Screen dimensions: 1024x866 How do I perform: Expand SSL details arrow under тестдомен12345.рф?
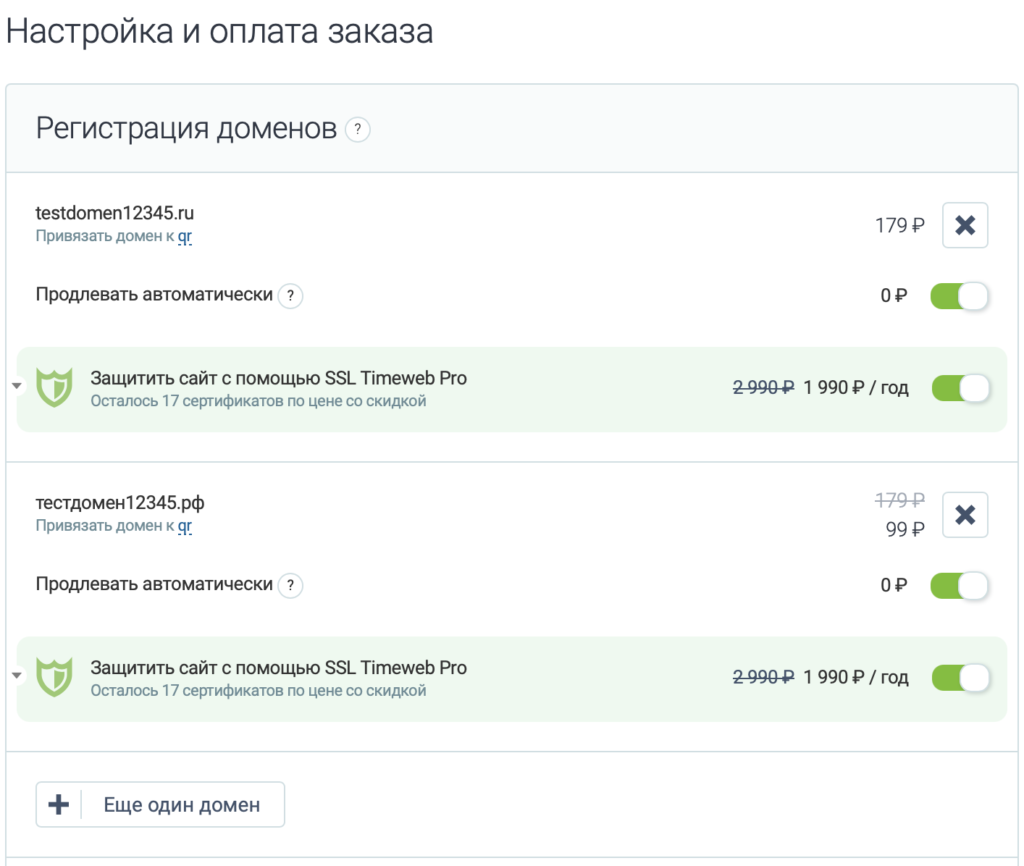coord(17,675)
